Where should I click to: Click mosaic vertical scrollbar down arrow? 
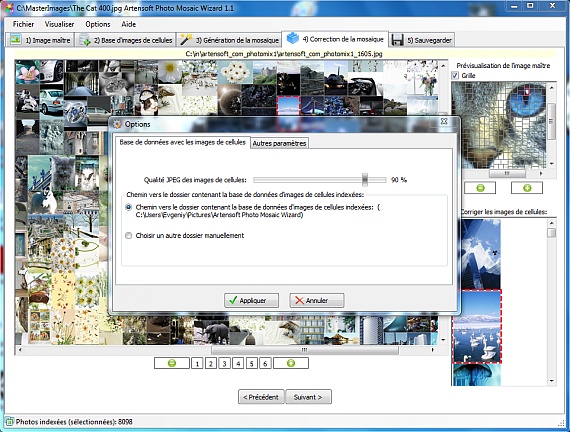[x=443, y=340]
